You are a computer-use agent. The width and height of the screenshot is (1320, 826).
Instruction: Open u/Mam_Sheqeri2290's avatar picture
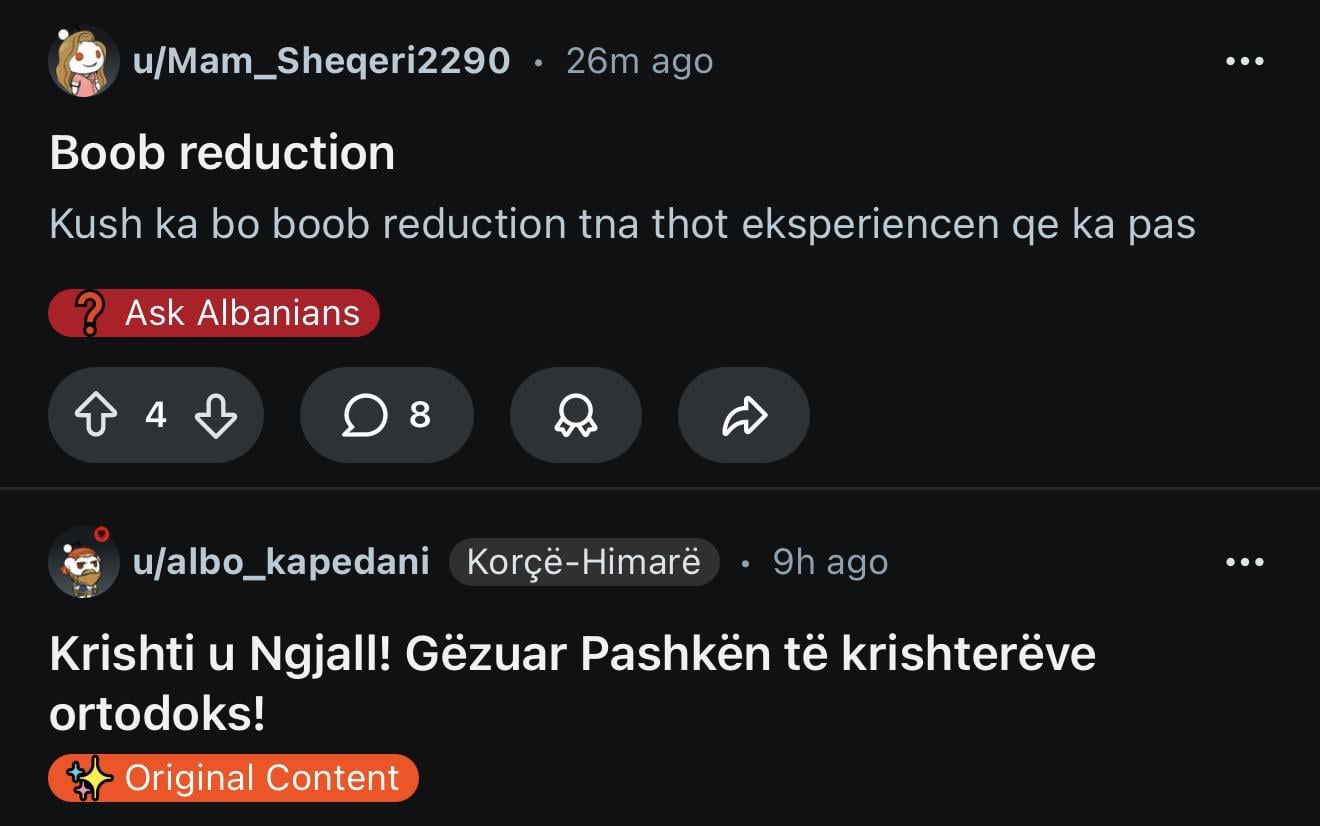coord(84,62)
